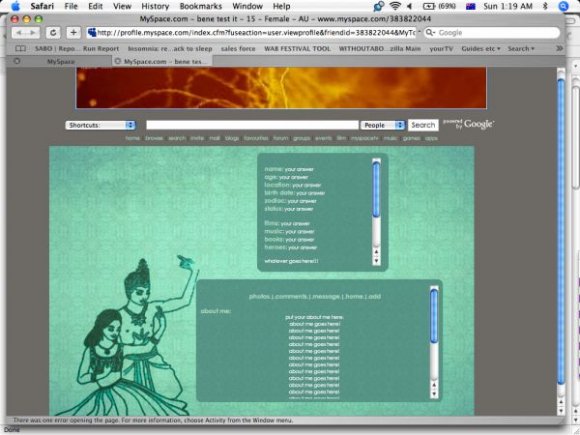Click the about me box scrollbar thumb

[434, 316]
